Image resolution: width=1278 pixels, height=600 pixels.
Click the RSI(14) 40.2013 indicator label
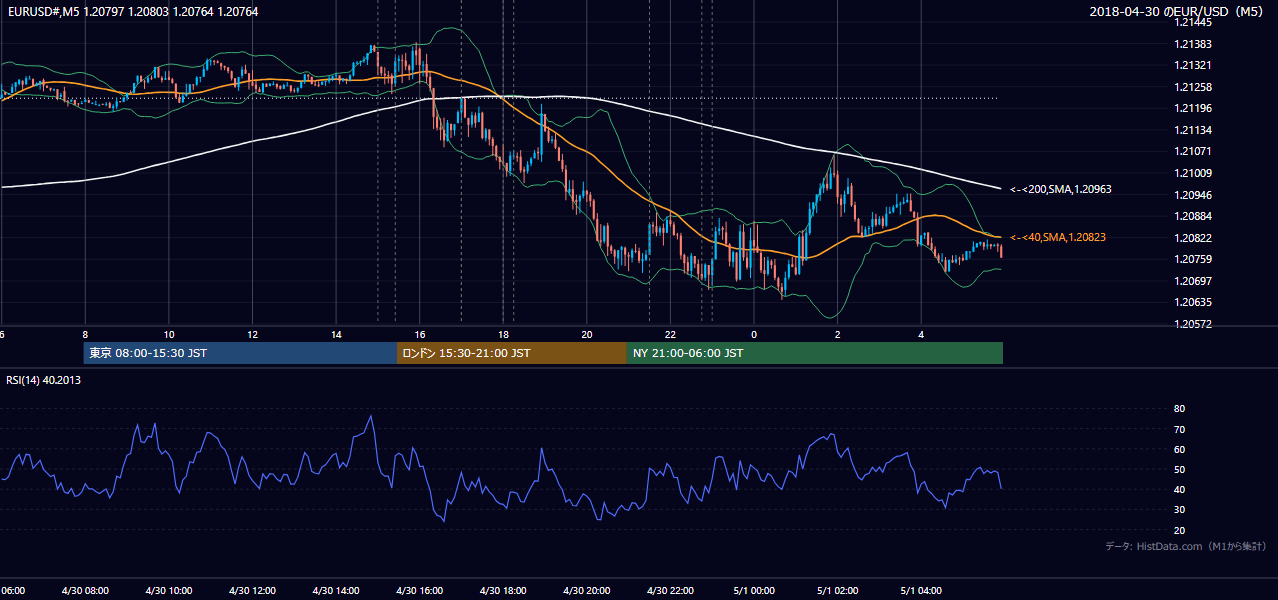[x=43, y=380]
